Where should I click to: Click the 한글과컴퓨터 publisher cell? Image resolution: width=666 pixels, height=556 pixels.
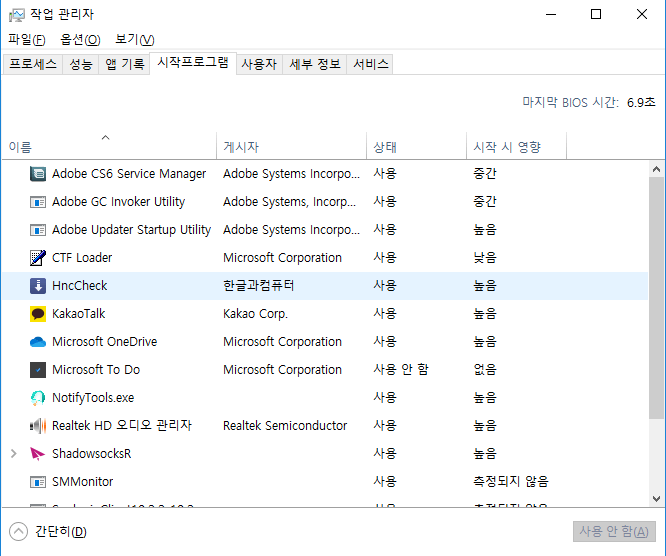tap(259, 286)
